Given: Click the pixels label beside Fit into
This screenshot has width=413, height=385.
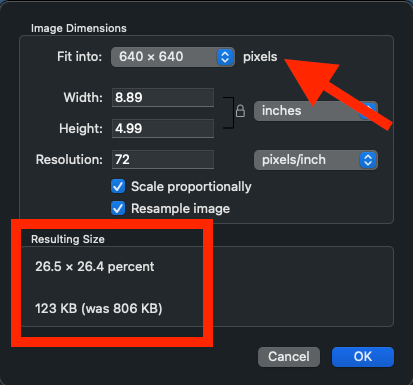Looking at the screenshot, I should (260, 57).
